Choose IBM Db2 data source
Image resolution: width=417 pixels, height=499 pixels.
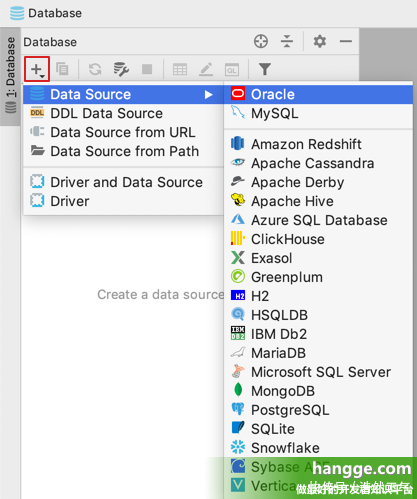coord(318,334)
